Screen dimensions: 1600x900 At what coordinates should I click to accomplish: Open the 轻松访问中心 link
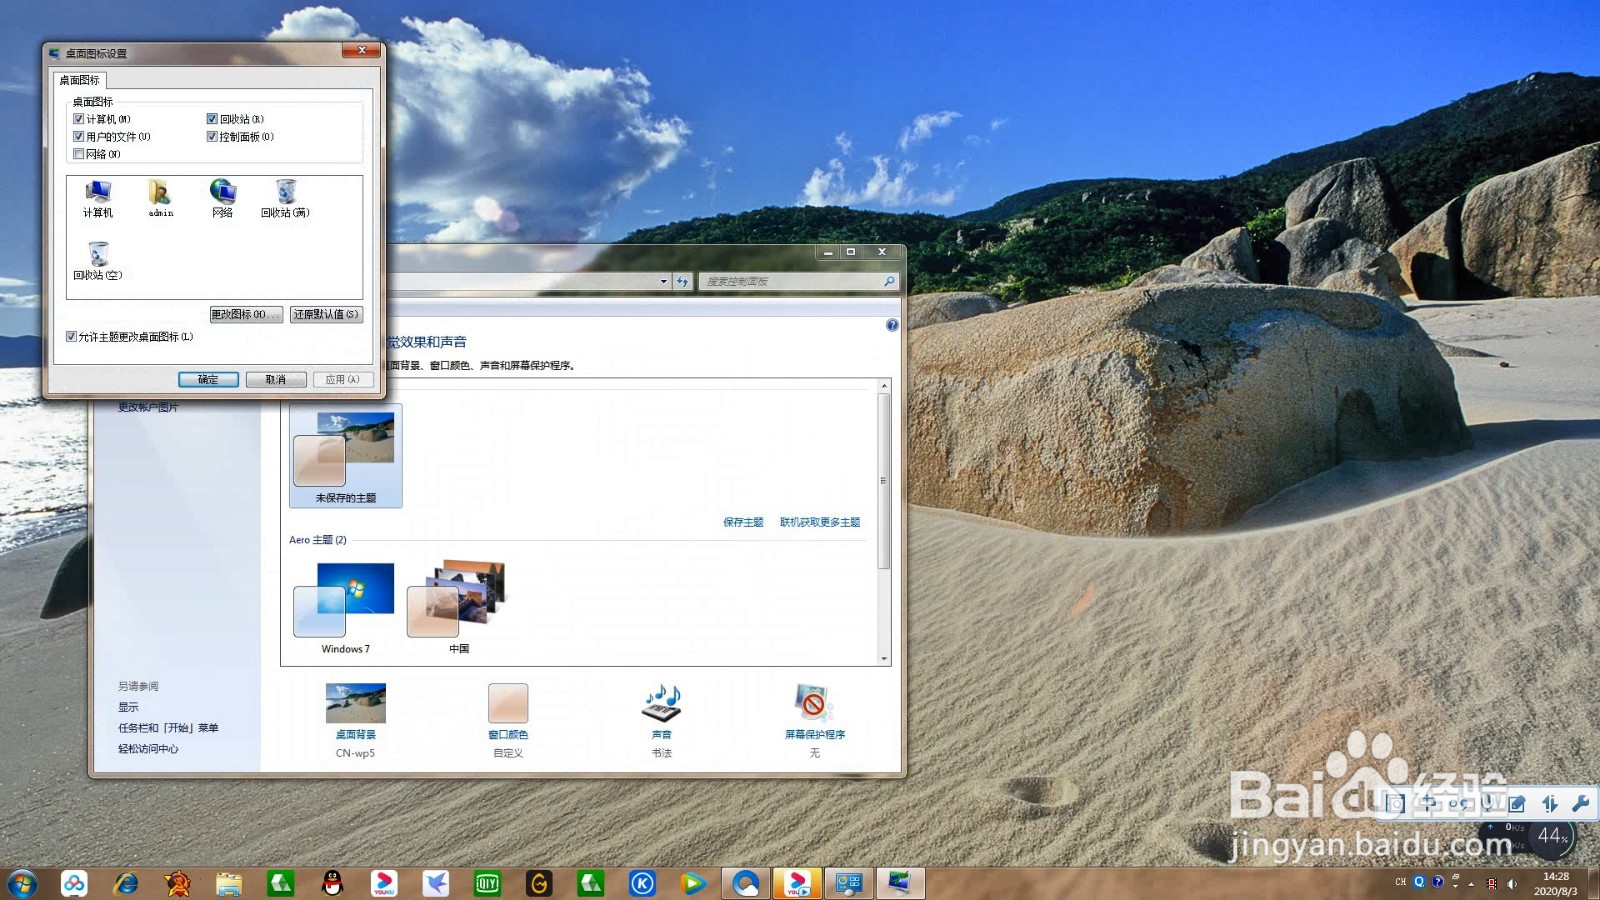[x=148, y=749]
